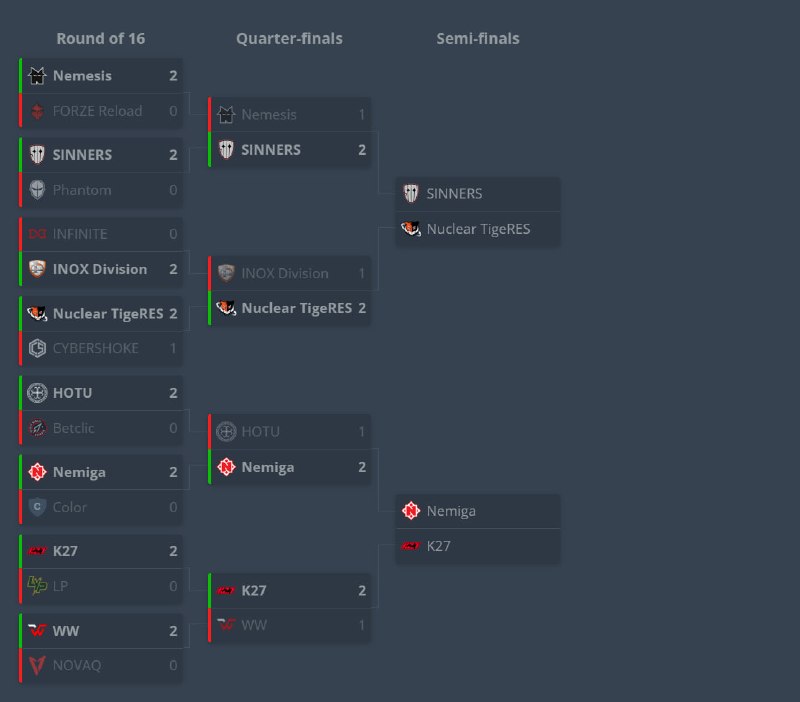Screen dimensions: 800x702
Task: Click the LP team logo
Action: click(37, 586)
